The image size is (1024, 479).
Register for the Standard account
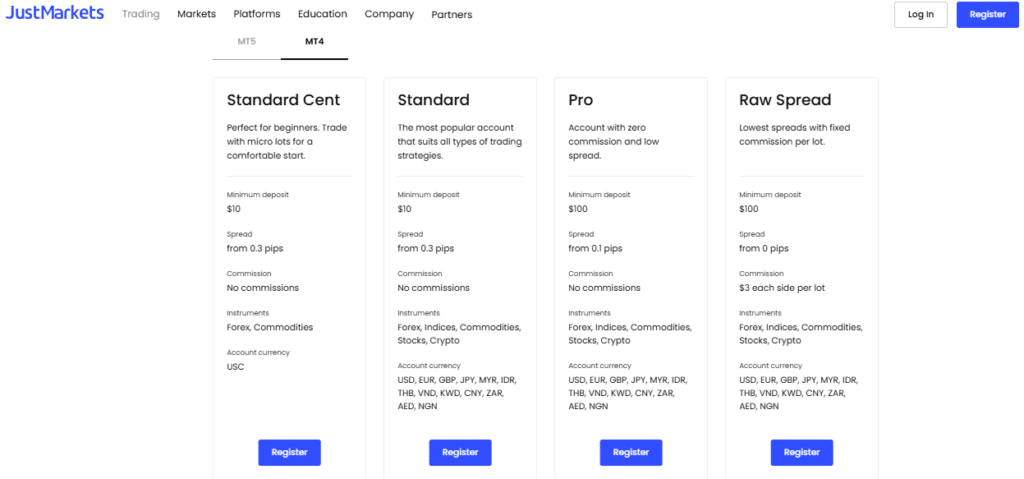pyautogui.click(x=460, y=452)
